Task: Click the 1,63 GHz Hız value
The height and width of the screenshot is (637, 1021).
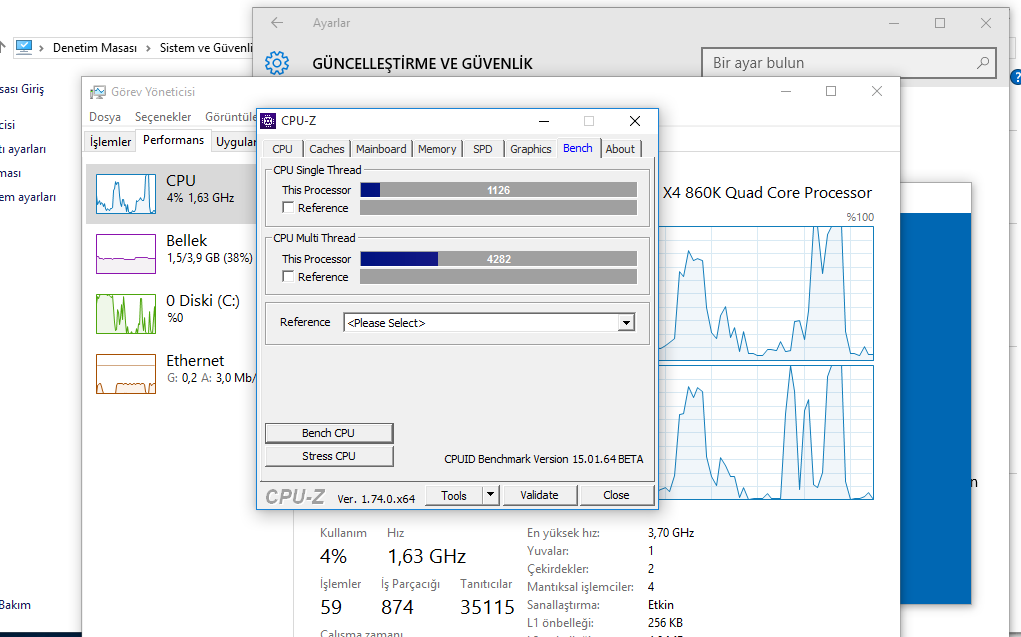Action: tap(427, 556)
